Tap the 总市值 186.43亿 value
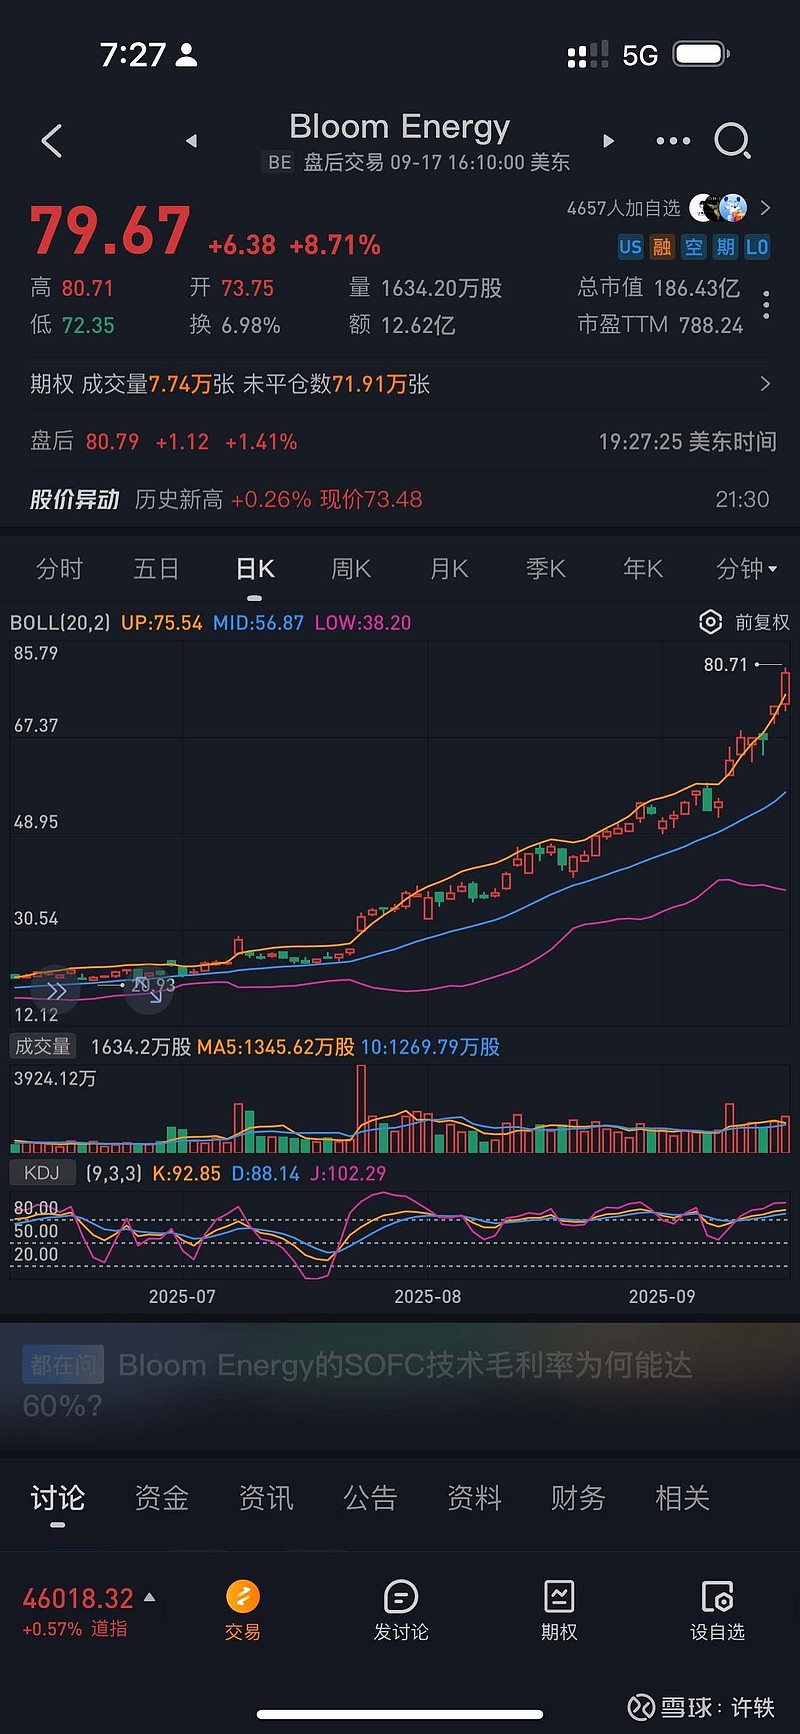Viewport: 800px width, 1734px height. 659,288
